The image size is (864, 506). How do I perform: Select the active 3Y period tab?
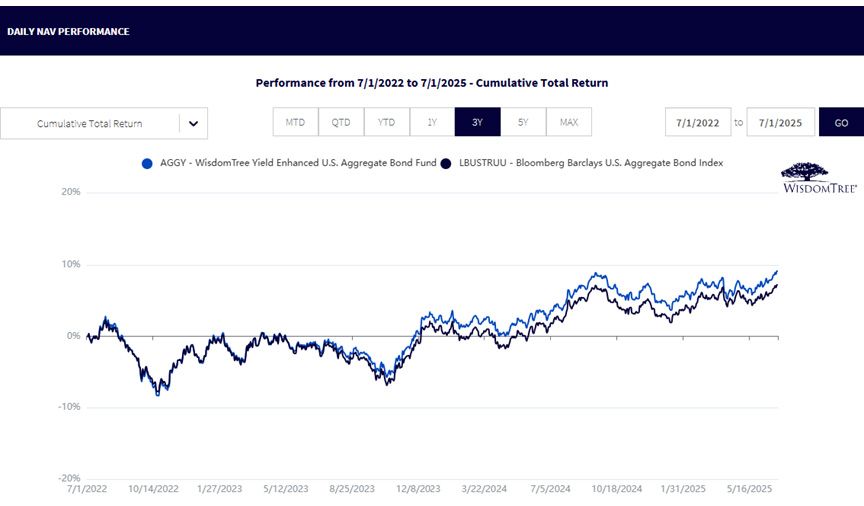[x=478, y=122]
